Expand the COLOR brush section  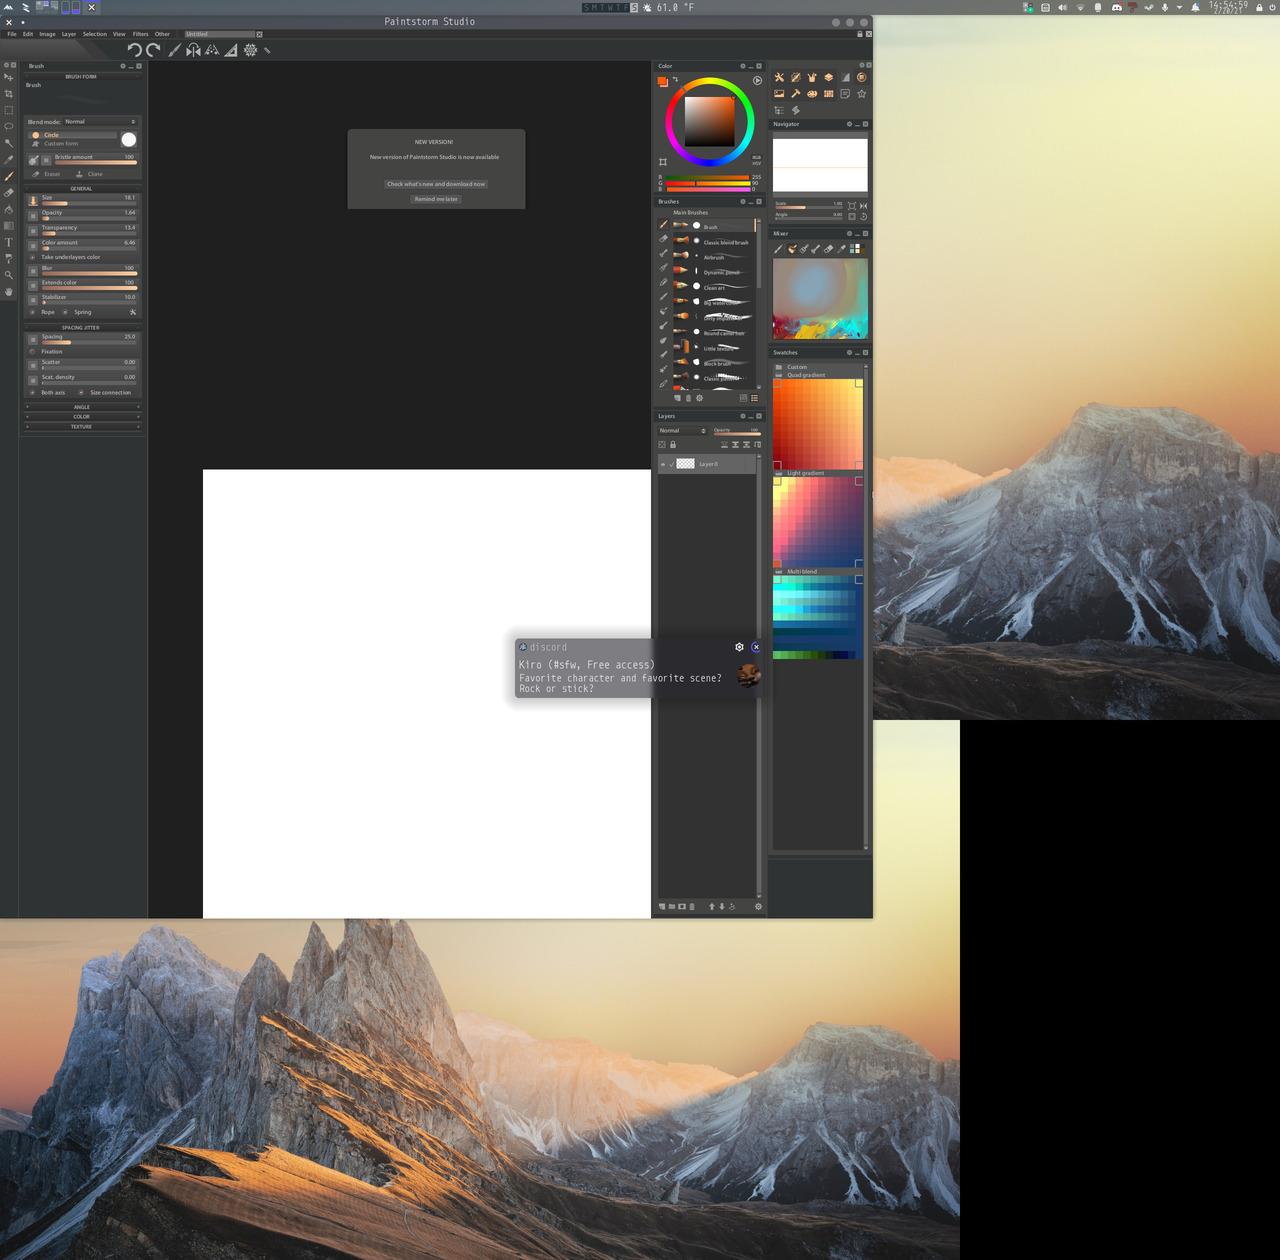point(82,417)
